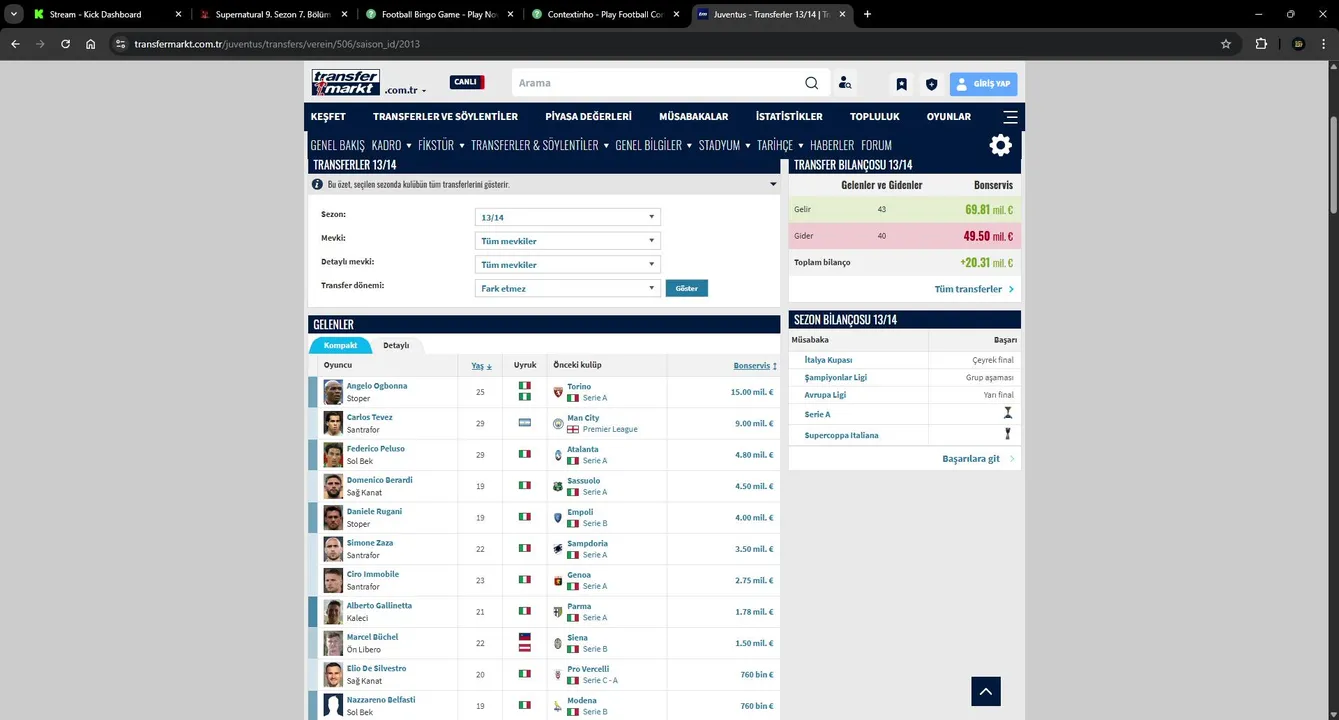Collapse the info note expander arrow

point(773,185)
